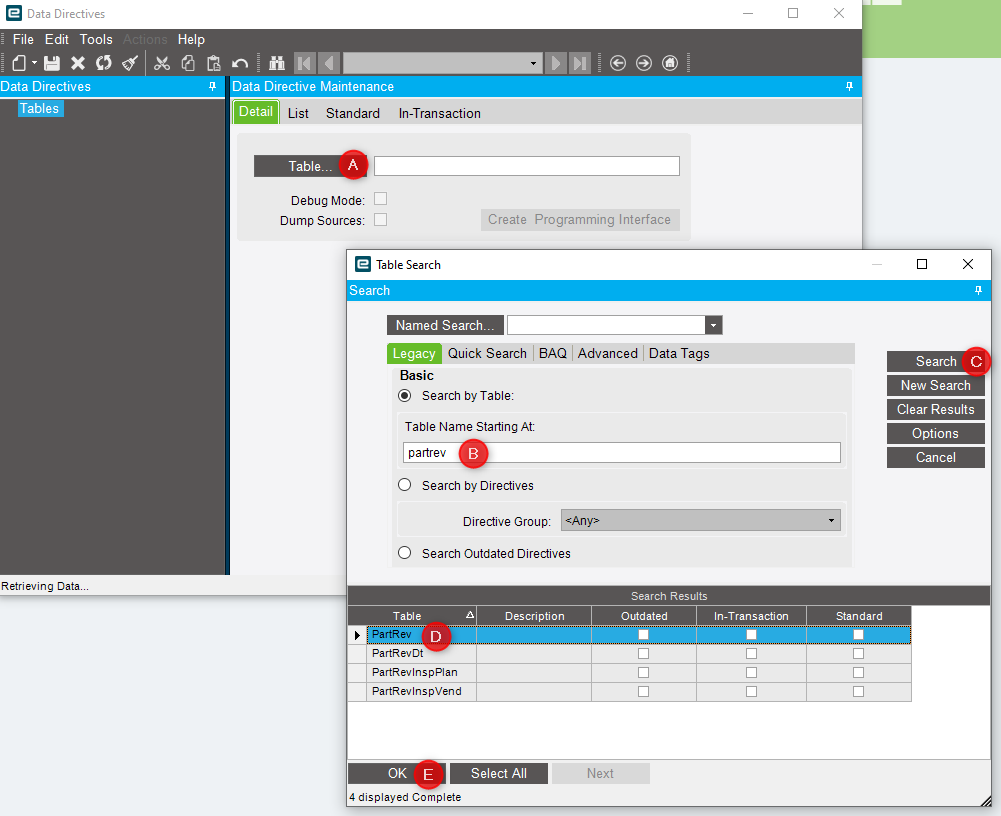Viewport: 1001px width, 816px height.
Task: Switch to the Quick Search tab
Action: pos(487,353)
